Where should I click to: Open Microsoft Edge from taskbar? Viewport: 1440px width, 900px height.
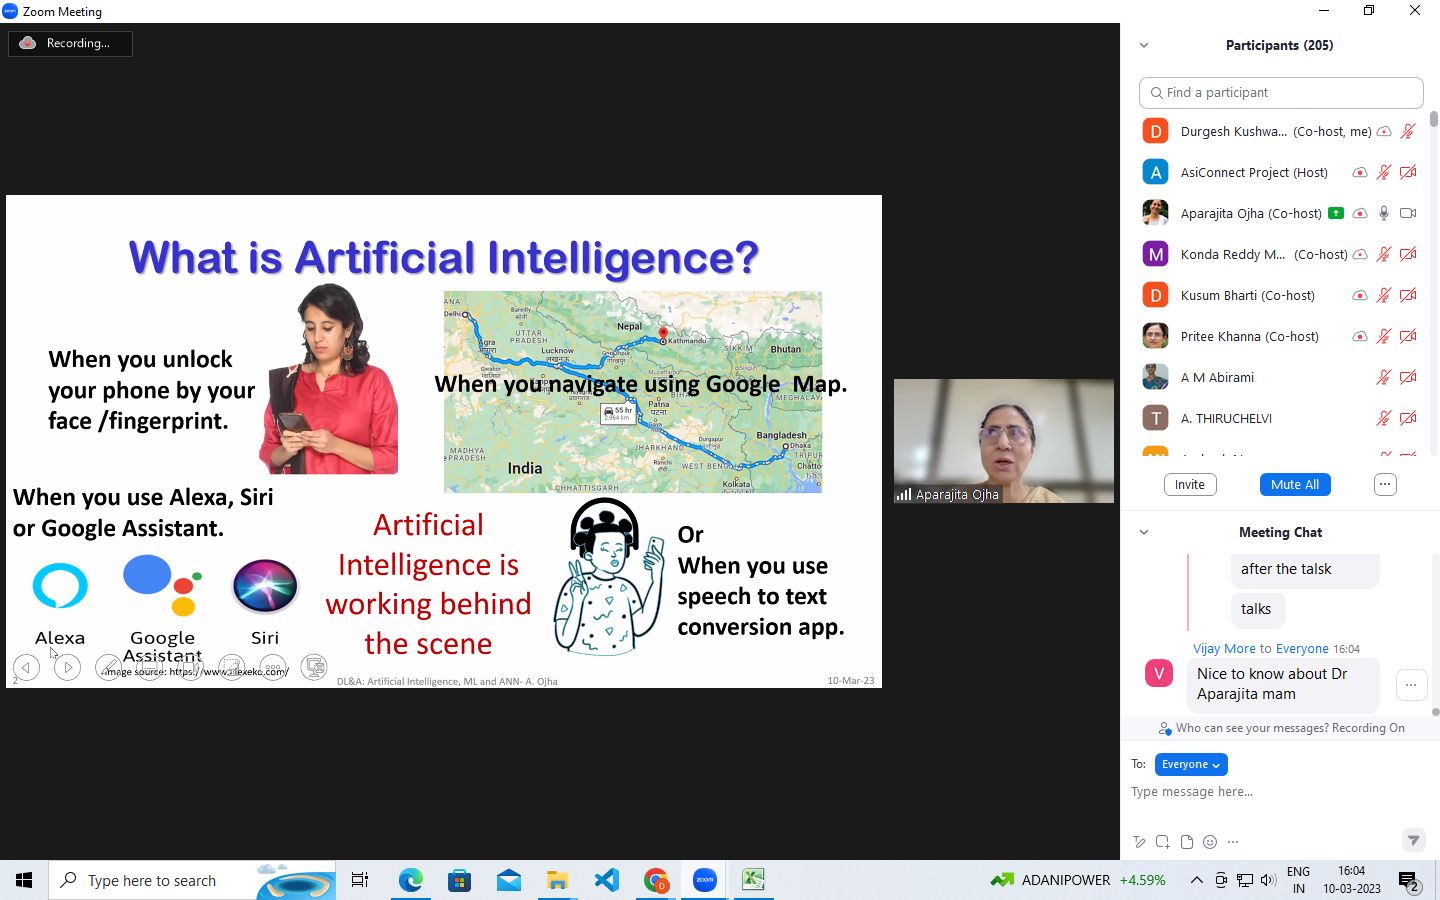(411, 880)
